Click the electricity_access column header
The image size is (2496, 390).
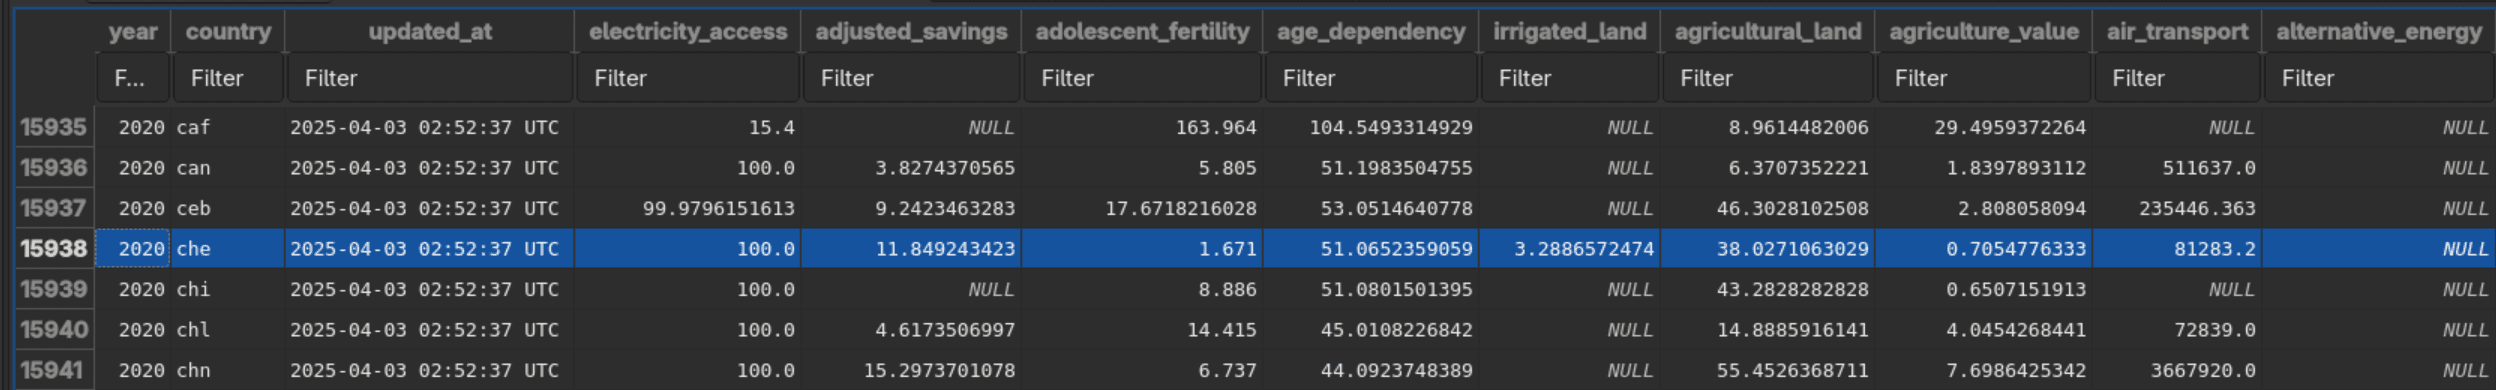click(x=688, y=32)
